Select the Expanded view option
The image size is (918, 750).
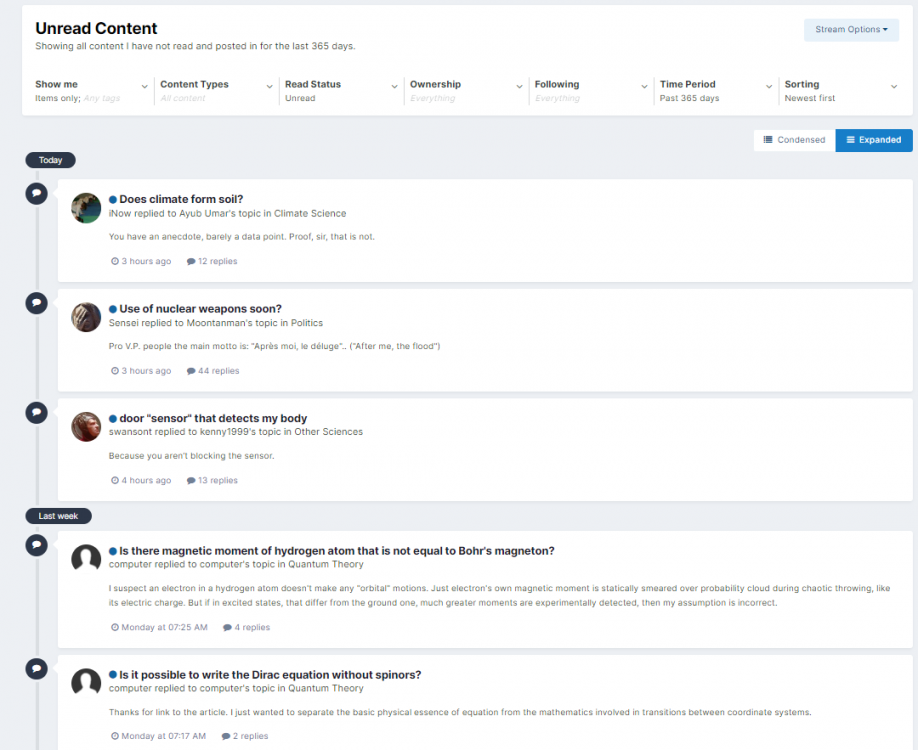872,140
